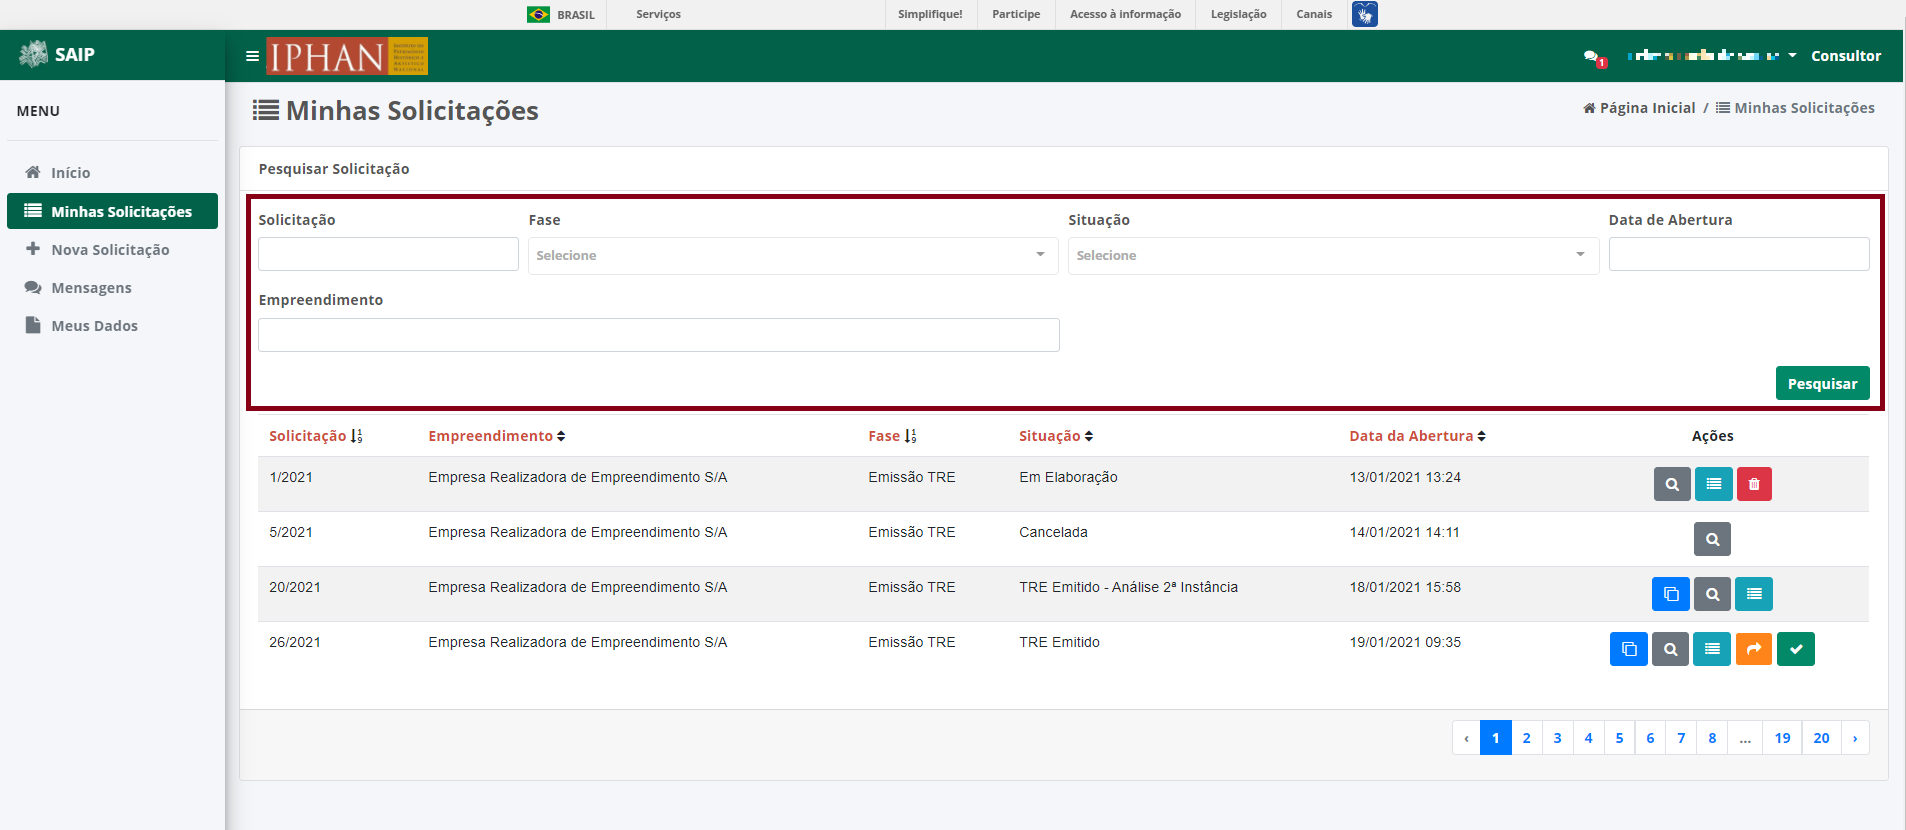Screen dimensions: 1906x830
Task: Go to pagination page 20
Action: tap(1821, 738)
